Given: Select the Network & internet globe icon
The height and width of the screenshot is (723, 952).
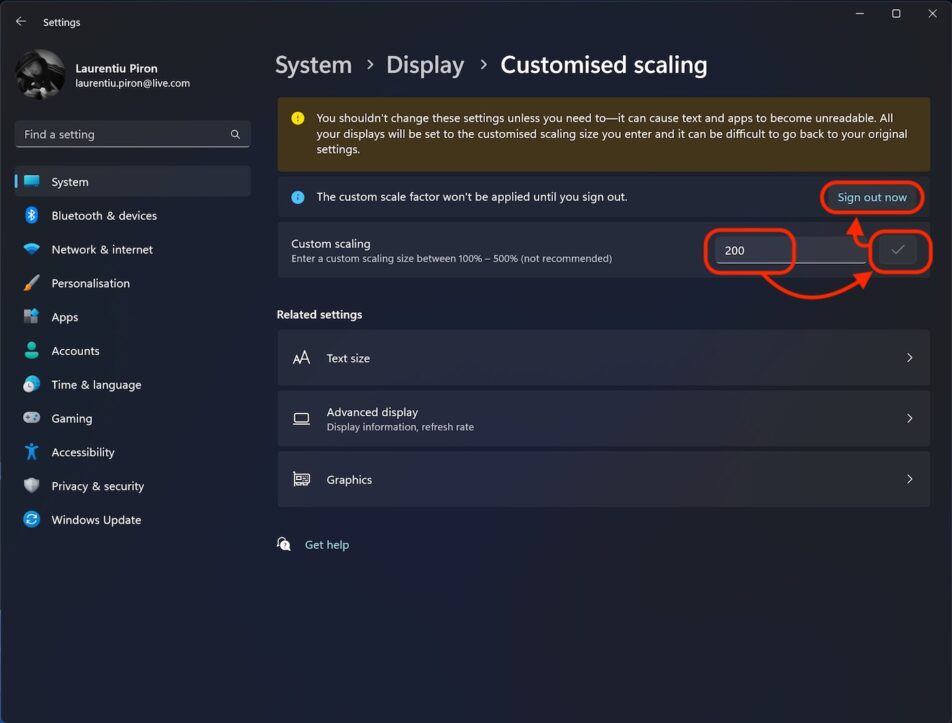Looking at the screenshot, I should 30,249.
